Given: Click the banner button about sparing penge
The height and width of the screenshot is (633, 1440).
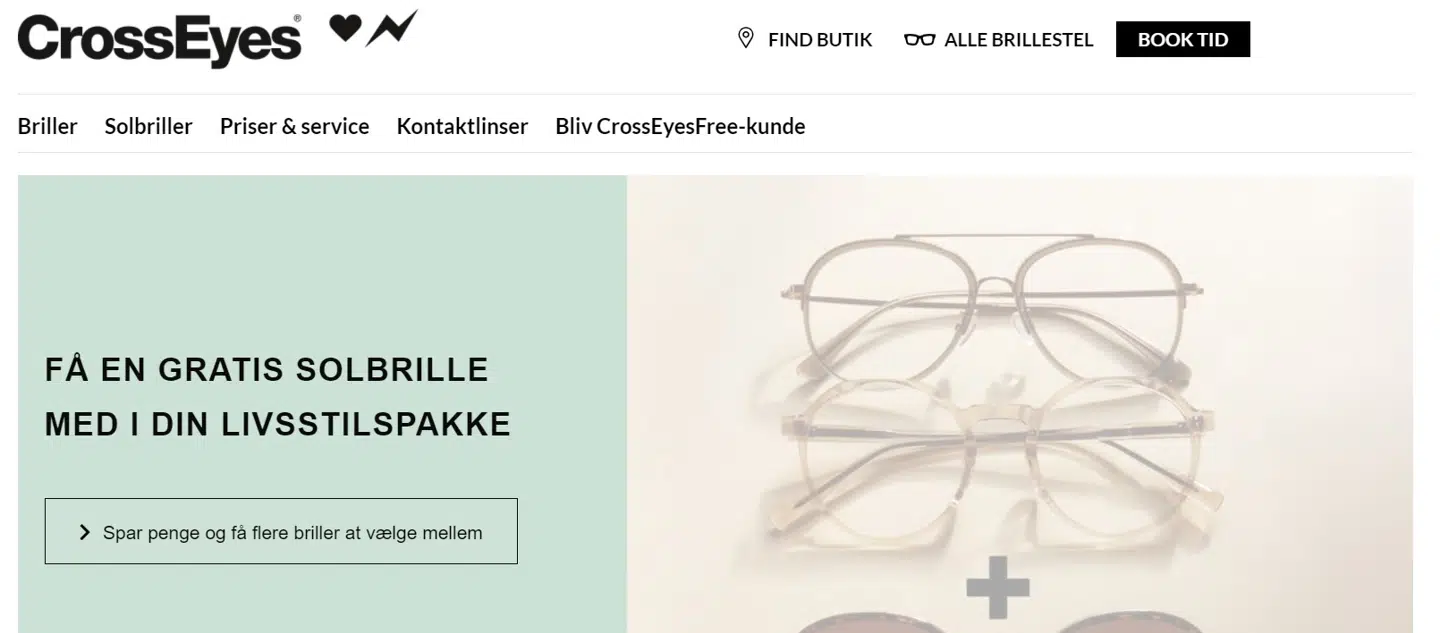Looking at the screenshot, I should (281, 531).
